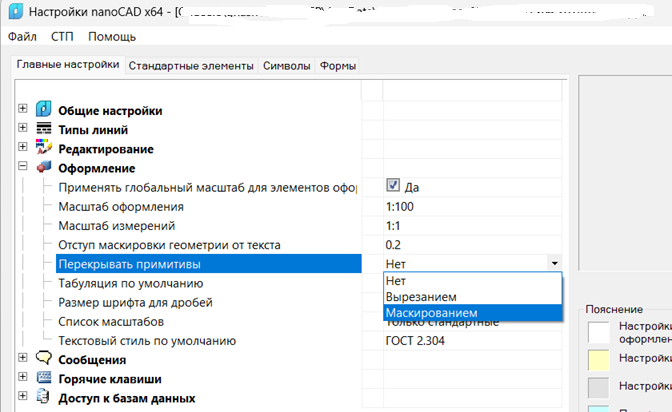
Task: Click the Горячие клавиши keyboard icon
Action: 43,377
